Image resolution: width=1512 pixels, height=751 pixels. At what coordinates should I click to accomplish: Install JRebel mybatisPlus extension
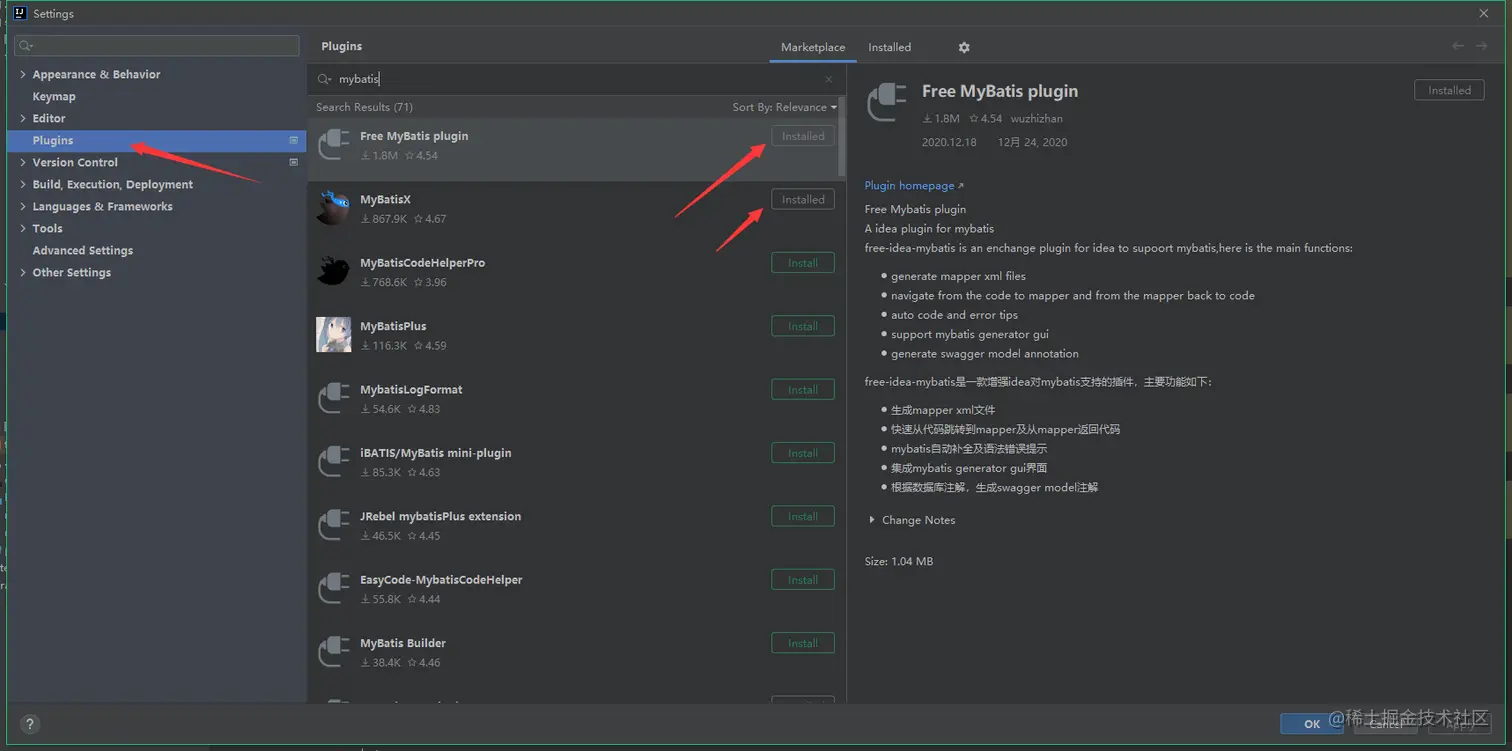coord(803,516)
